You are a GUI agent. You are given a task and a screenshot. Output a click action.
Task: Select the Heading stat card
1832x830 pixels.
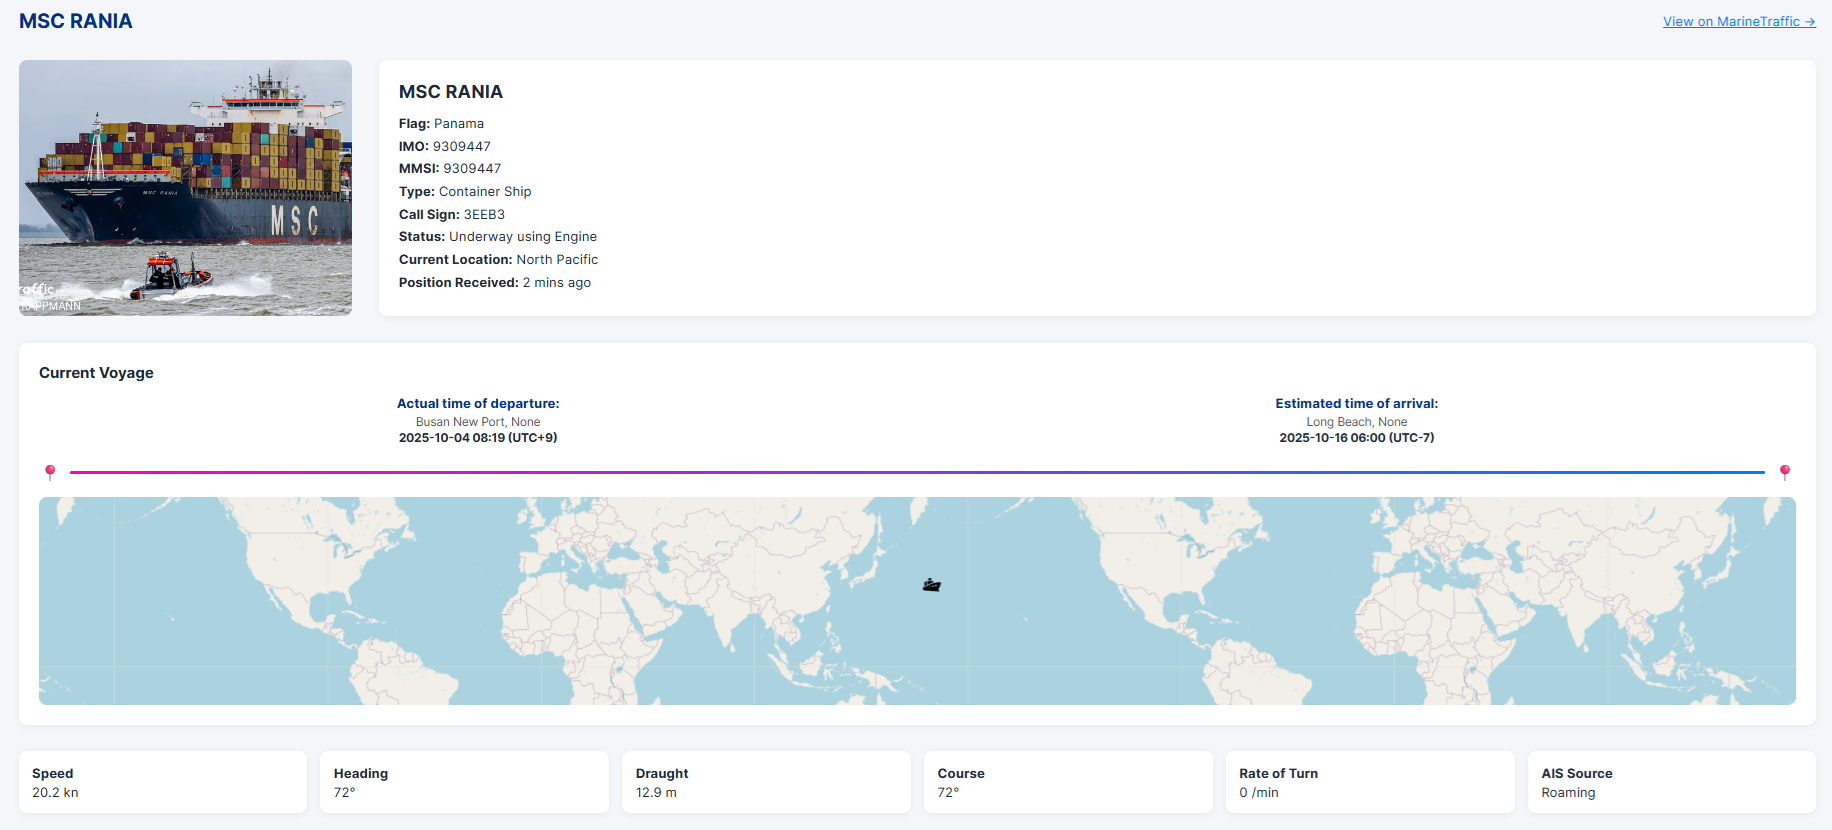tap(464, 782)
